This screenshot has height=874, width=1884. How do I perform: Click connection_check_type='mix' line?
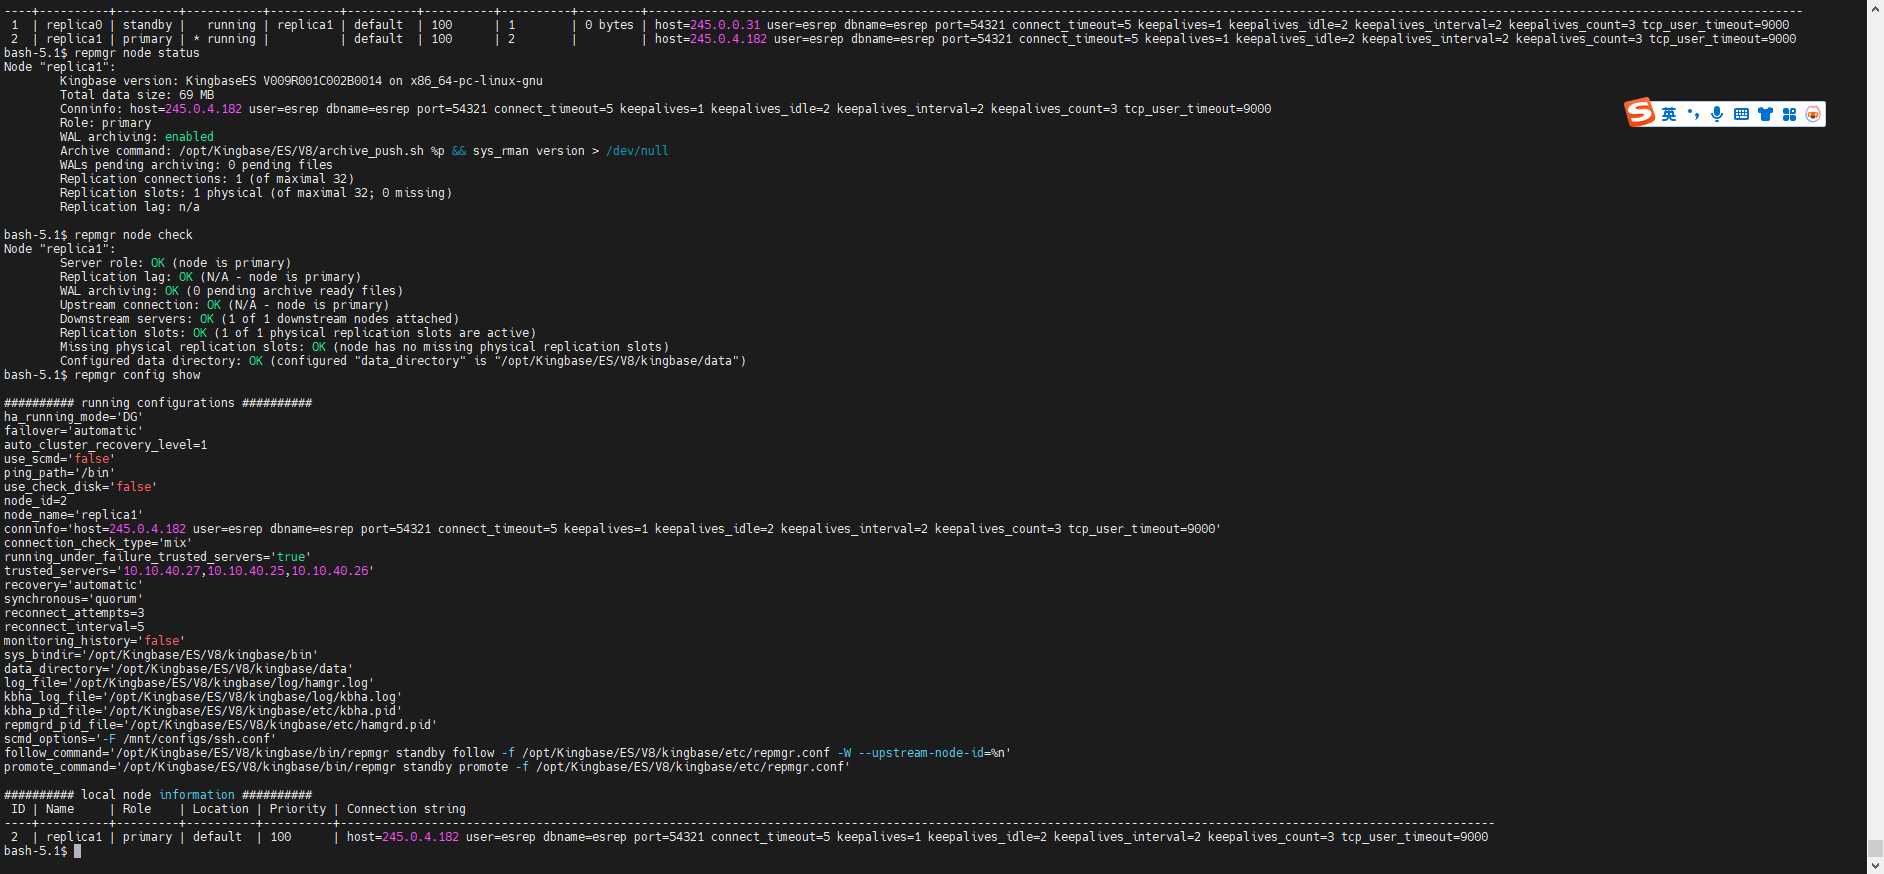tap(98, 543)
